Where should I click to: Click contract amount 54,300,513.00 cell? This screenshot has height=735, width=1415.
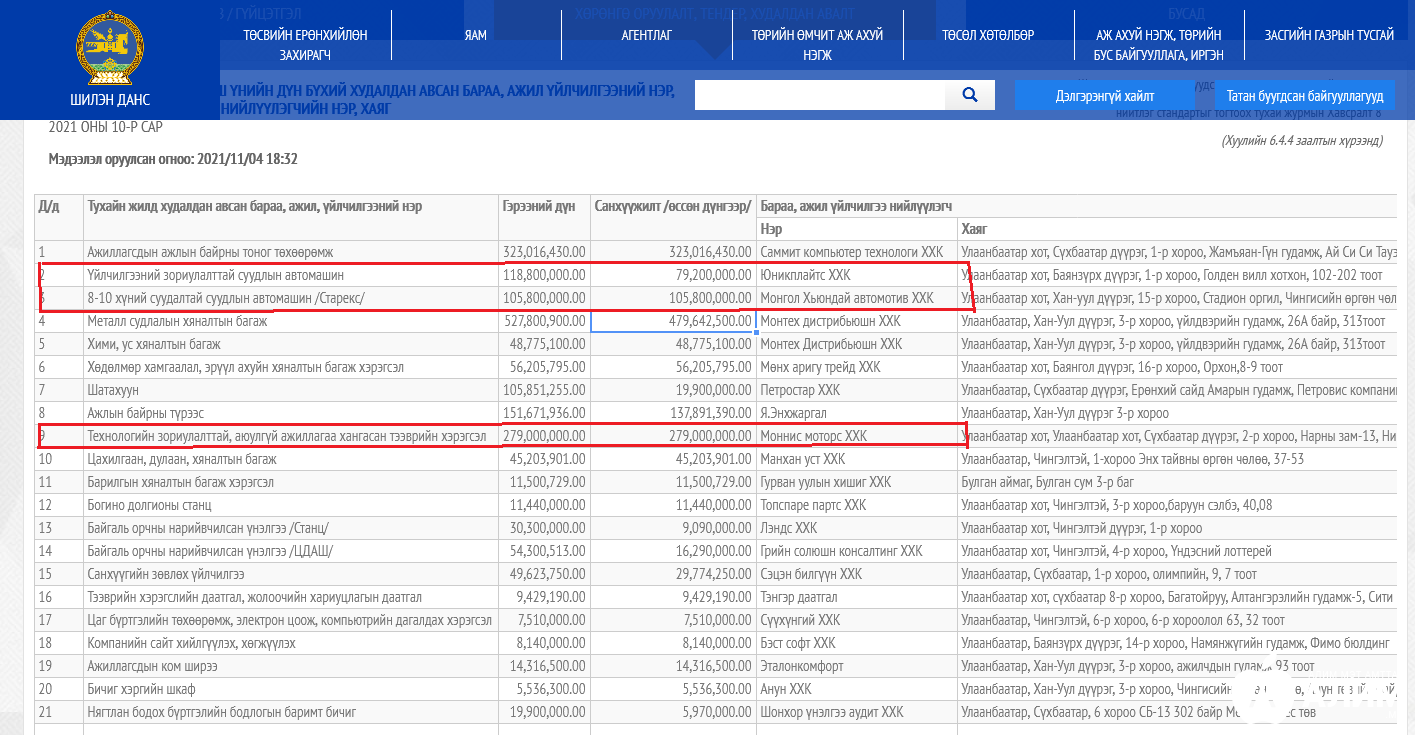pyautogui.click(x=544, y=551)
